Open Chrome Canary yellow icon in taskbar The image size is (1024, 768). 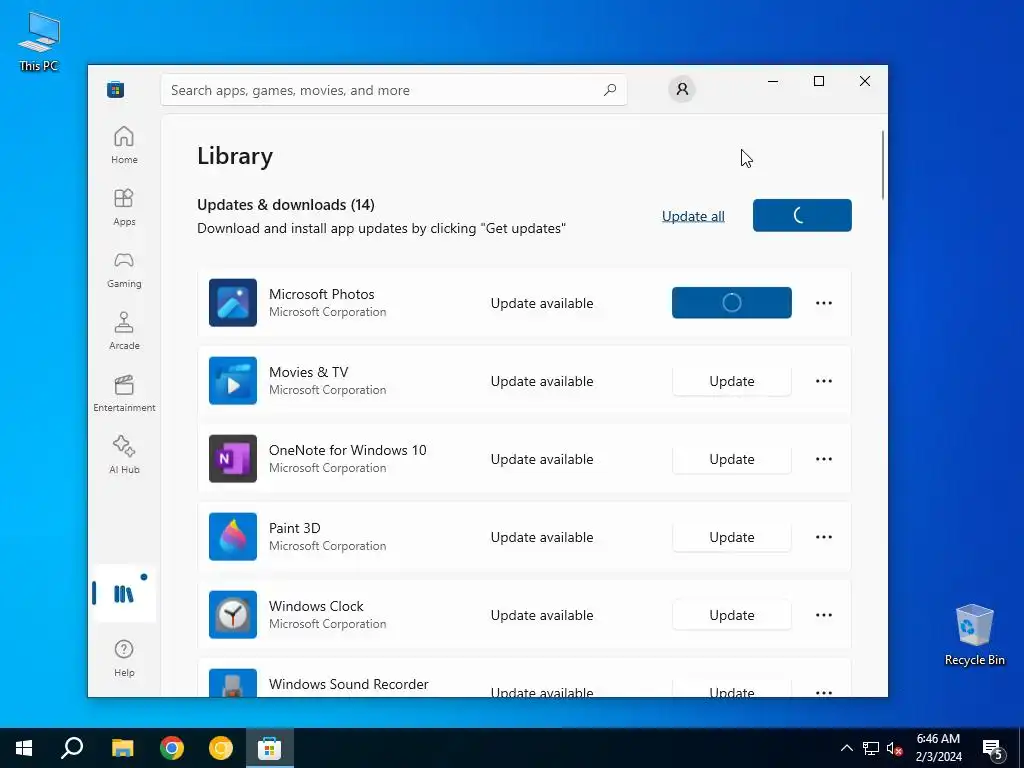[221, 748]
